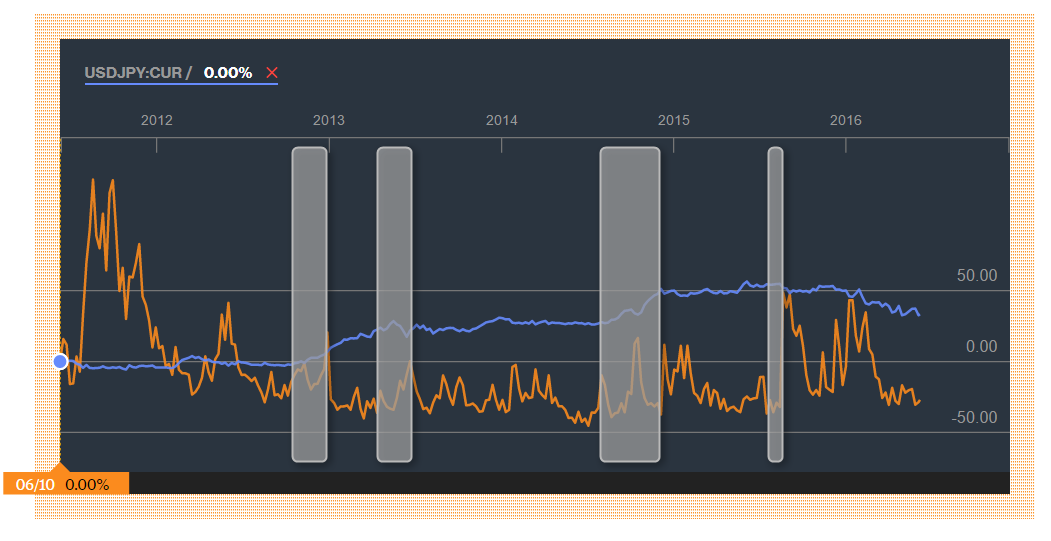Click the 2013 year label on the axis

328,120
